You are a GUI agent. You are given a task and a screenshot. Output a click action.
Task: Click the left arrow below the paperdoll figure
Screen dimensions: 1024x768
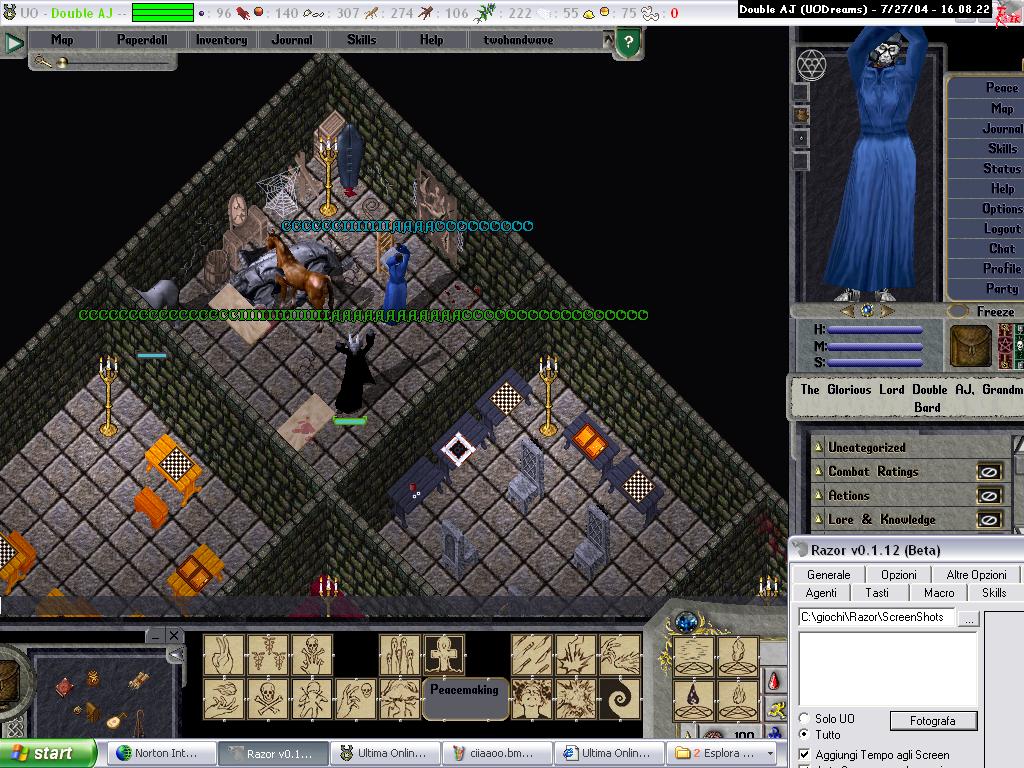[x=848, y=311]
